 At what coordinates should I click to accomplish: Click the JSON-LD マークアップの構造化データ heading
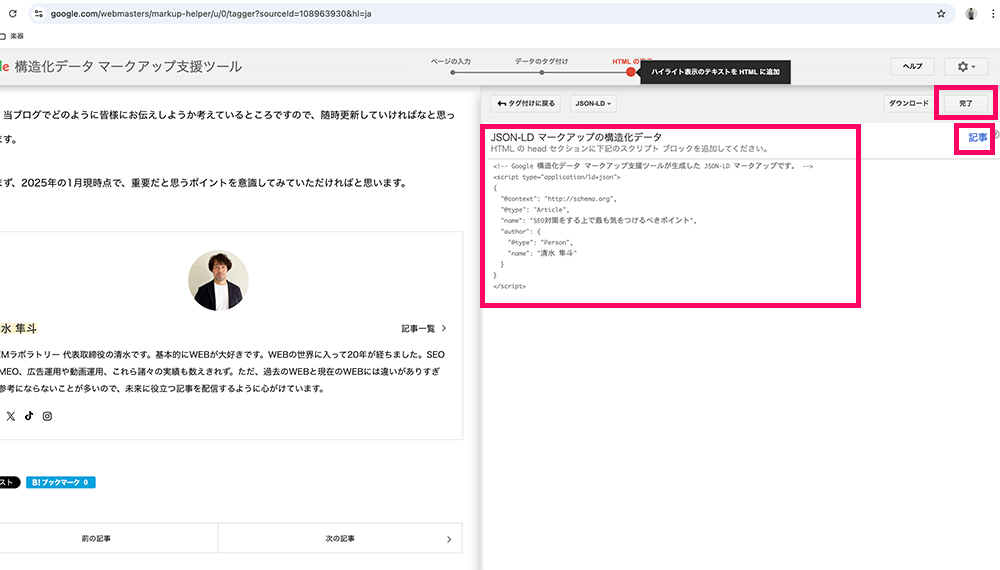pos(576,137)
